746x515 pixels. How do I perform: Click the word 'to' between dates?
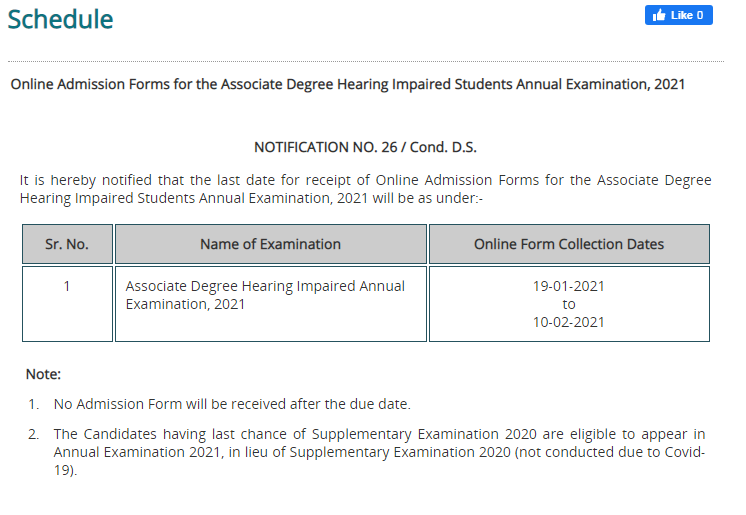(x=569, y=305)
